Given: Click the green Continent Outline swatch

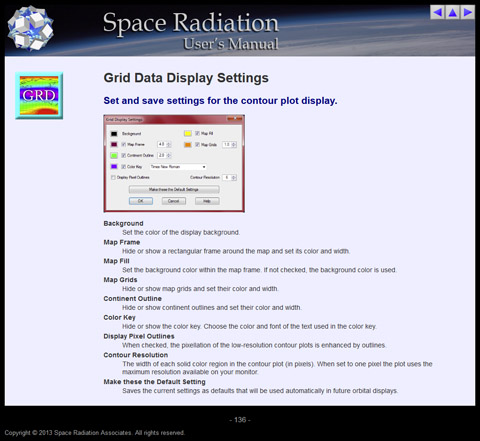Looking at the screenshot, I should [x=114, y=155].
